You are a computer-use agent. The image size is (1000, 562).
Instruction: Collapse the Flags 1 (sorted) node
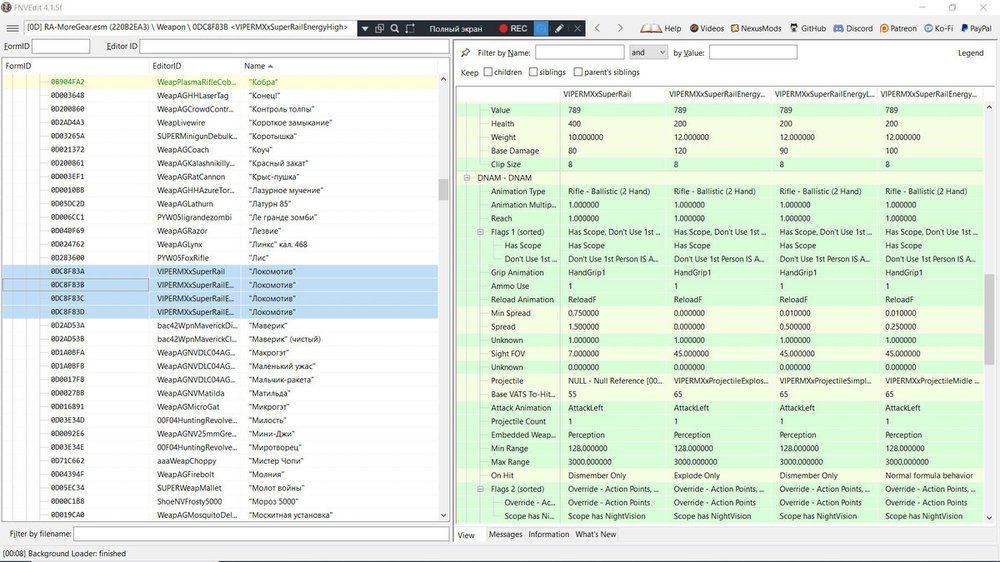coord(480,232)
